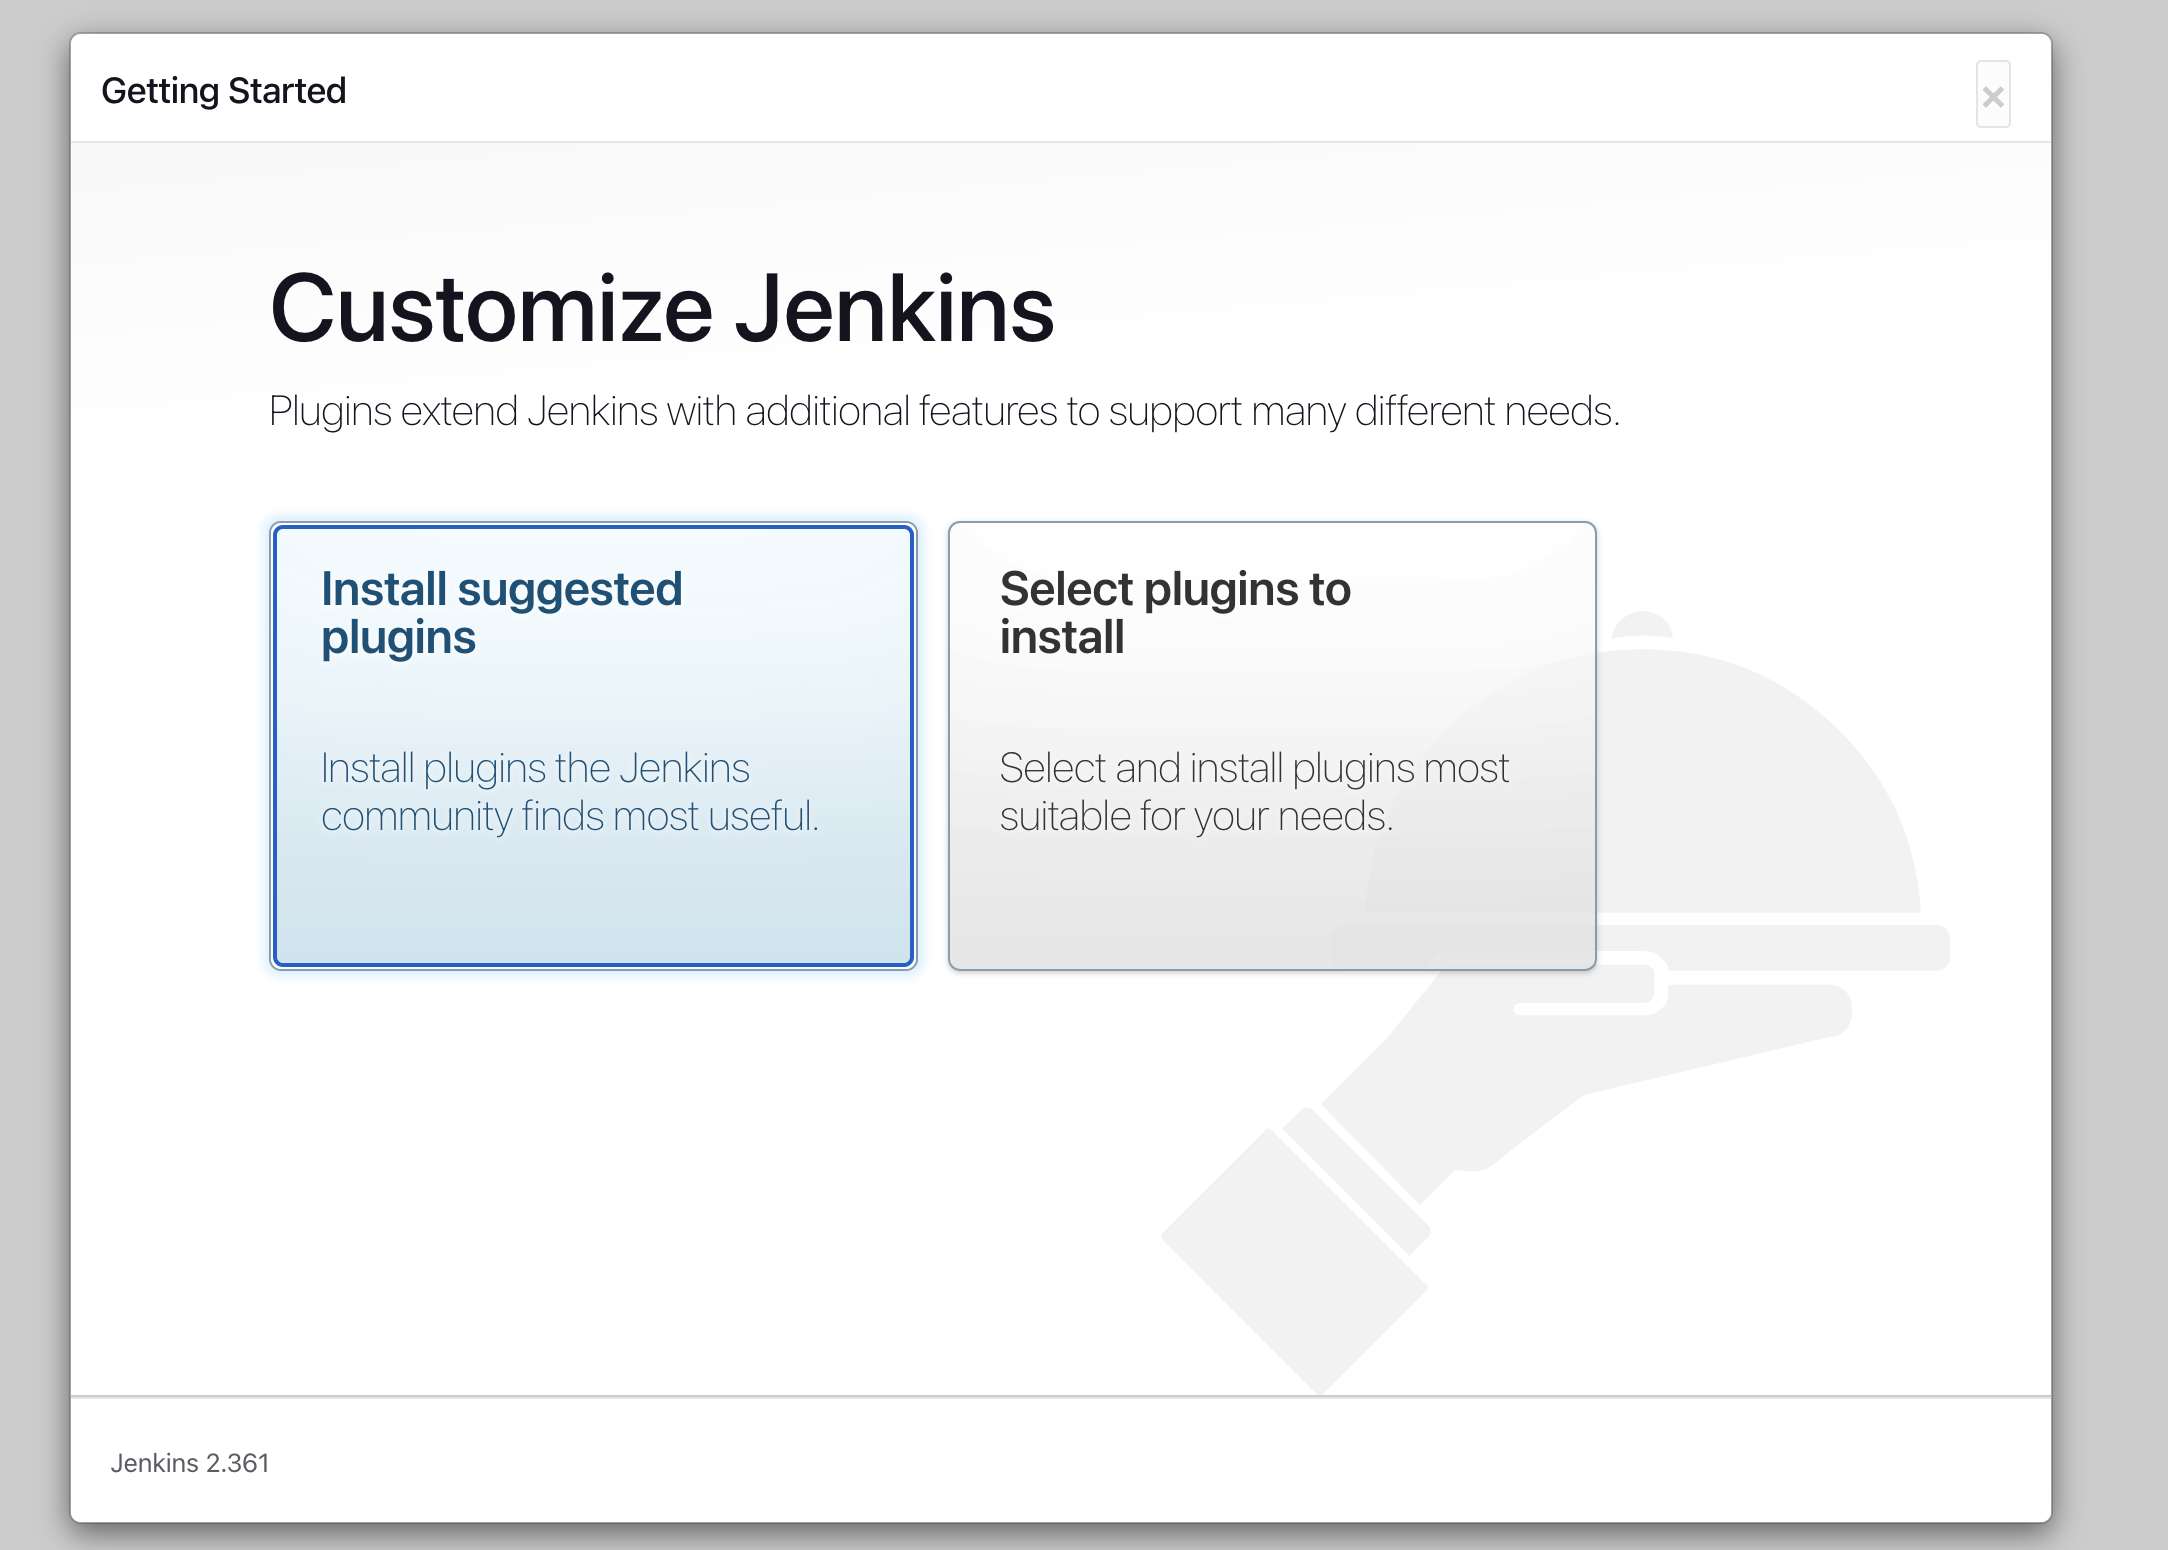This screenshot has height=1550, width=2168.
Task: Choose Select plugins to install option
Action: coord(1272,746)
